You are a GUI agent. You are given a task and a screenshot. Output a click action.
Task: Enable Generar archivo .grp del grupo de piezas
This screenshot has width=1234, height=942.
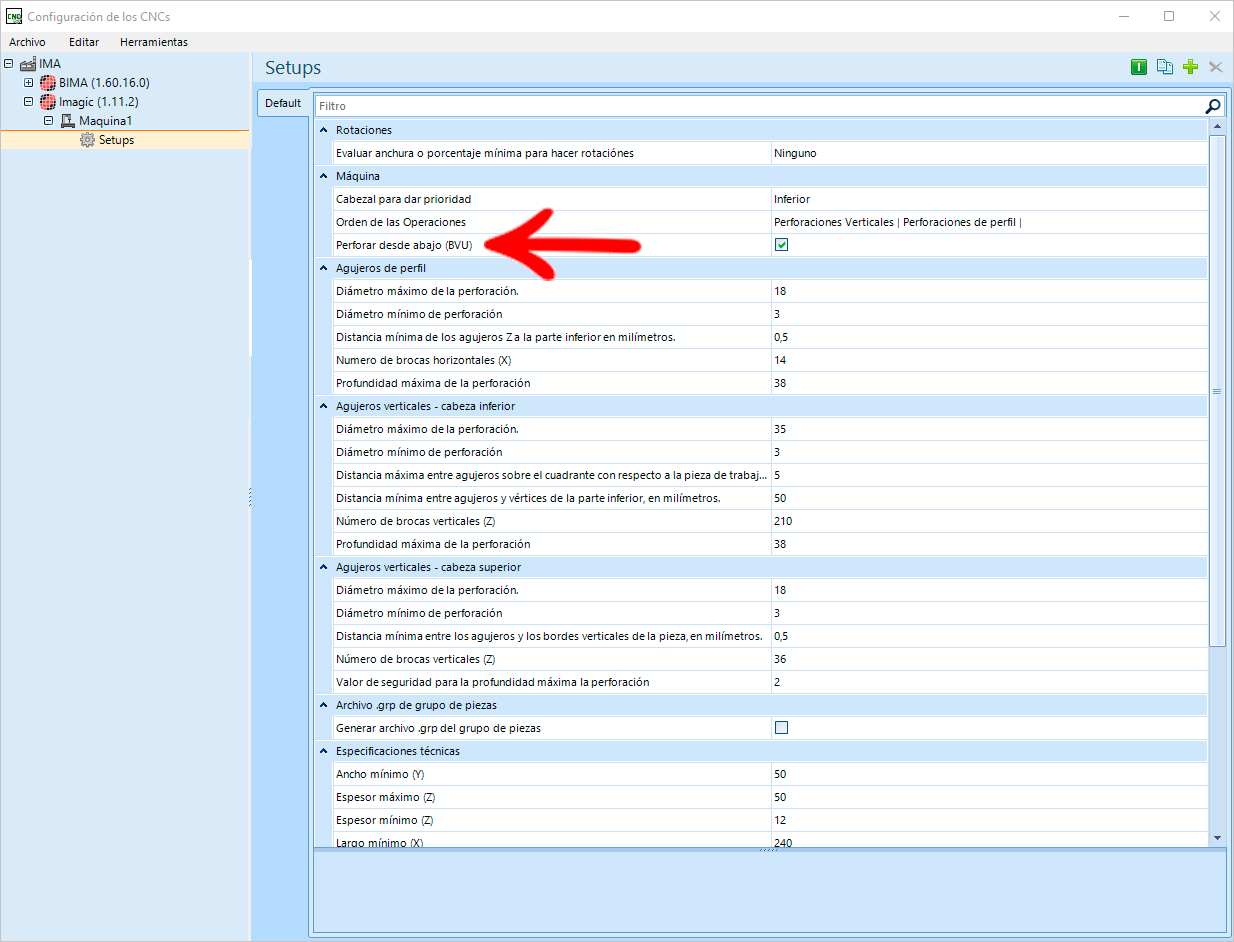coord(782,728)
